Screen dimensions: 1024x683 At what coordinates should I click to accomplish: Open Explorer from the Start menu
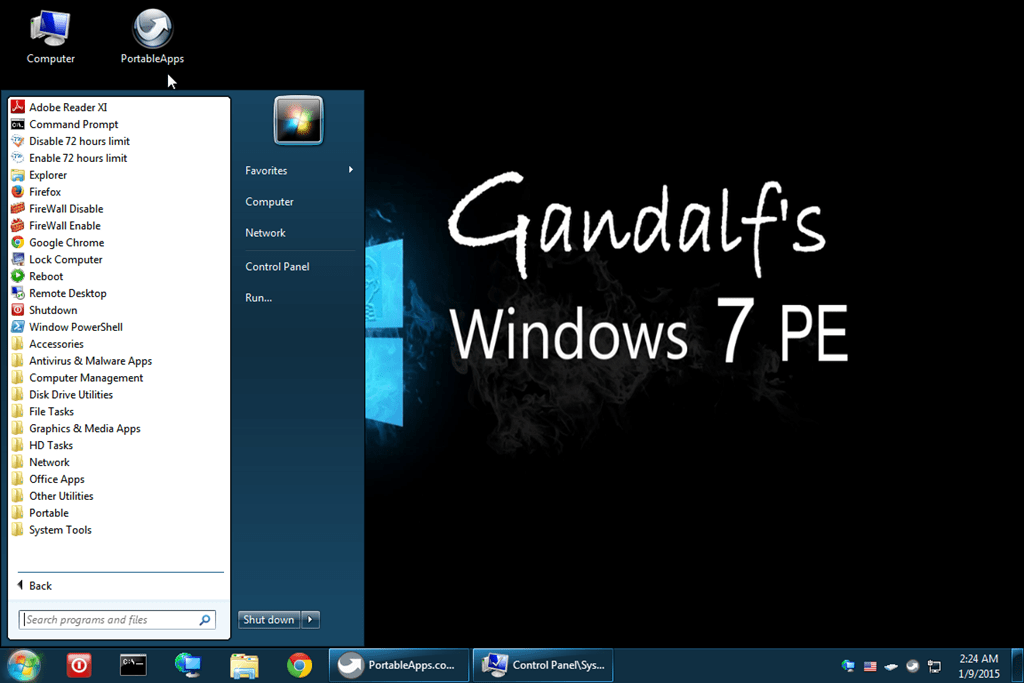(39, 175)
